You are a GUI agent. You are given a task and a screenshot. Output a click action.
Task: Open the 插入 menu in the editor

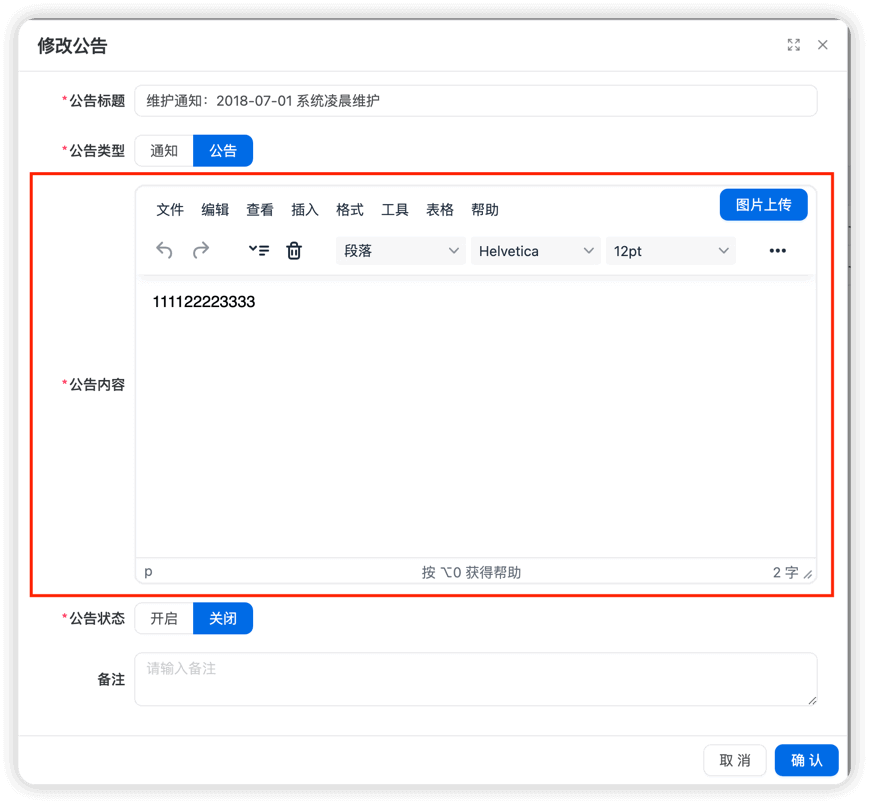[x=304, y=209]
